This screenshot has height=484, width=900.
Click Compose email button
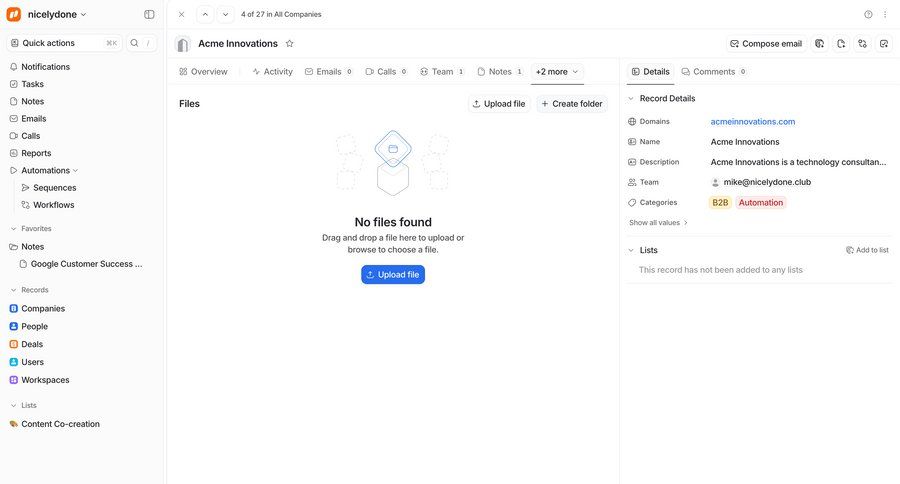point(766,44)
